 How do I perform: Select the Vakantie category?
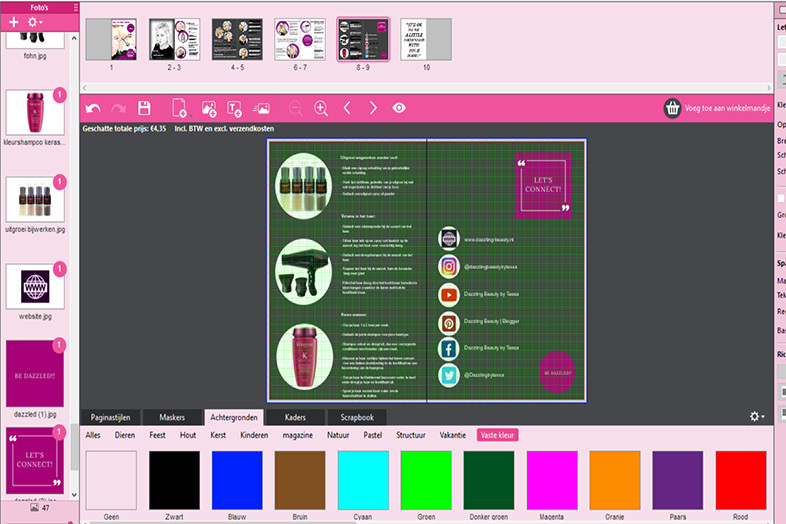click(x=453, y=435)
